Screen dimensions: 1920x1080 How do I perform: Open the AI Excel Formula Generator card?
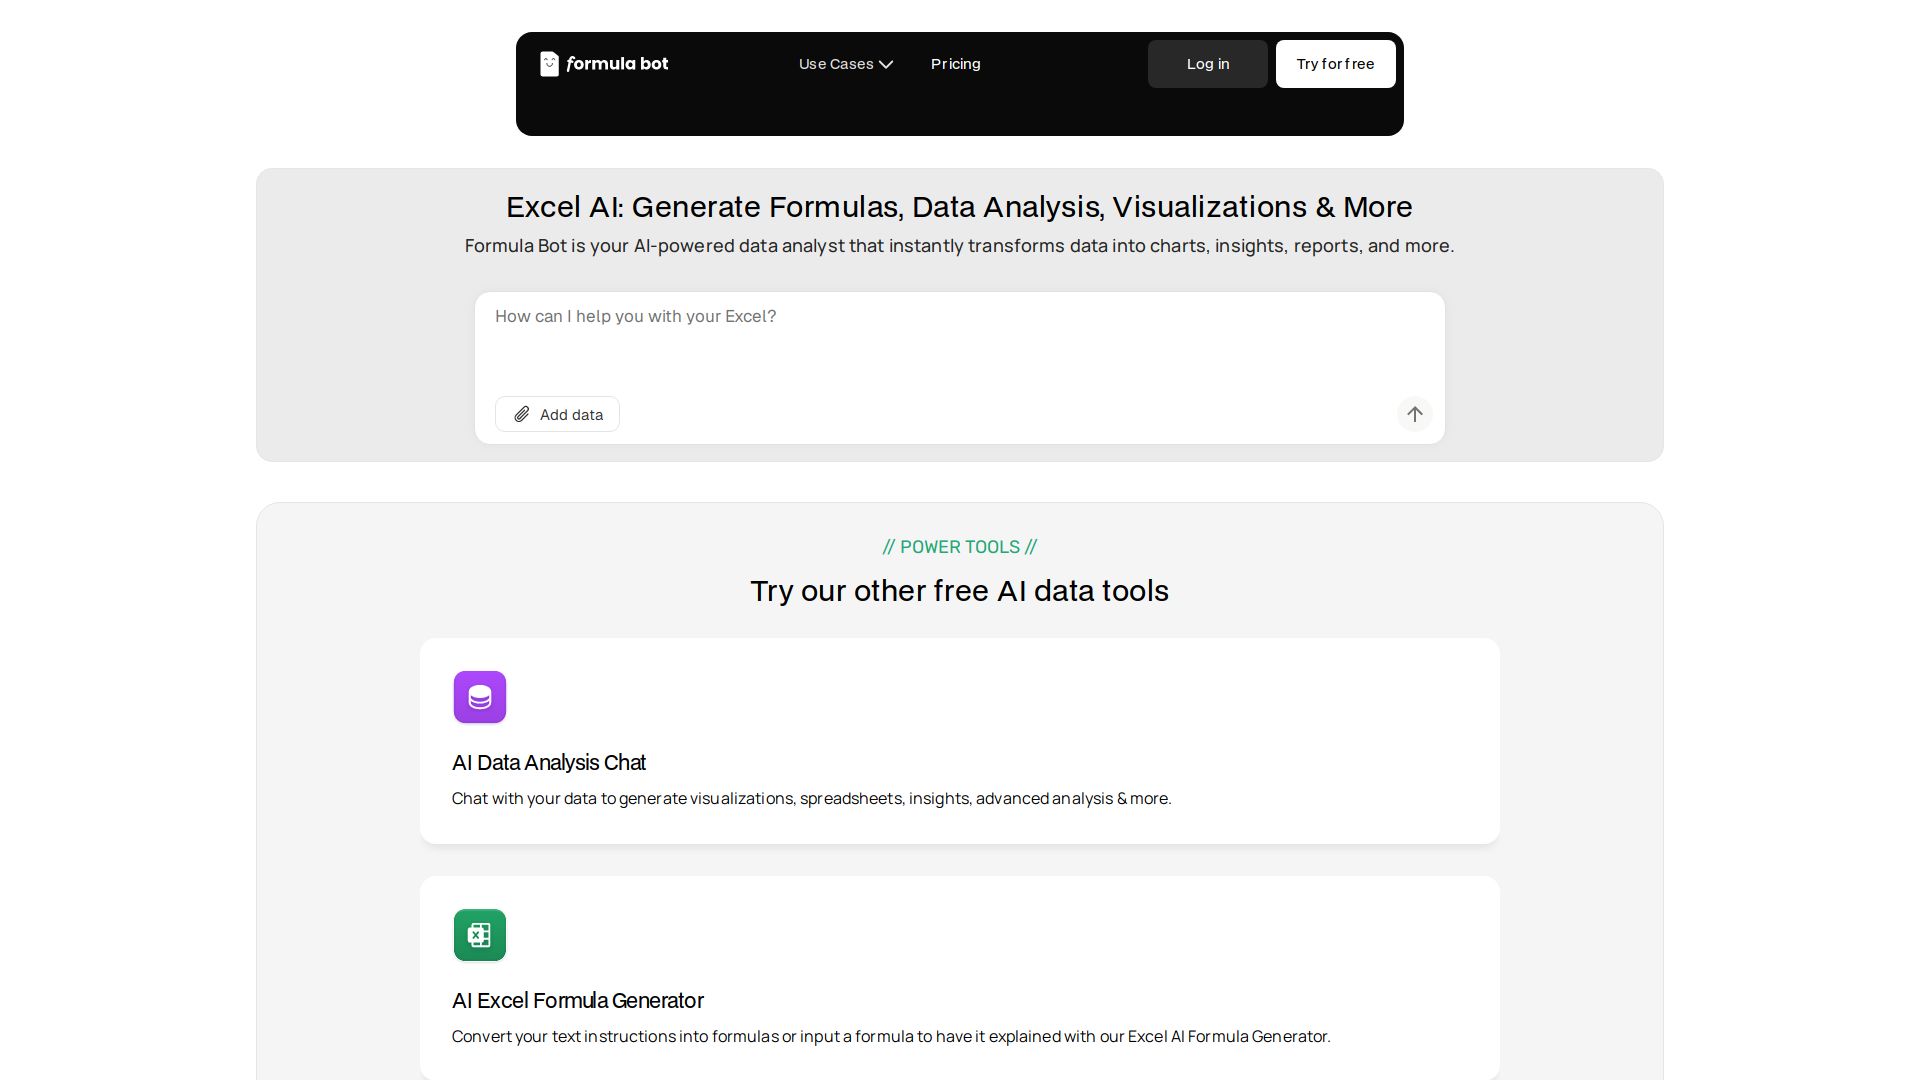click(959, 975)
